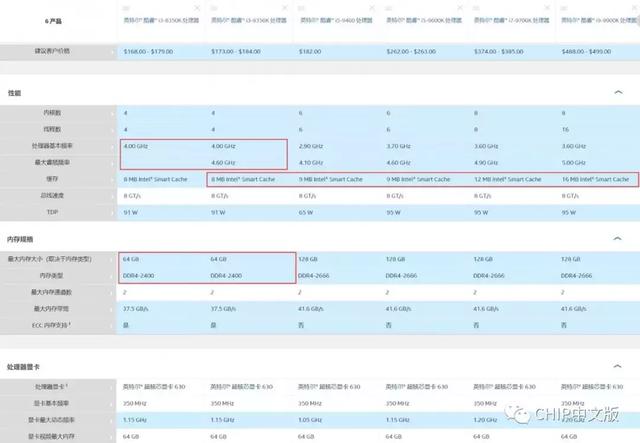Viewport: 640px width, 443px height.
Task: Open the i9-9900K processor product link
Action: click(600, 20)
